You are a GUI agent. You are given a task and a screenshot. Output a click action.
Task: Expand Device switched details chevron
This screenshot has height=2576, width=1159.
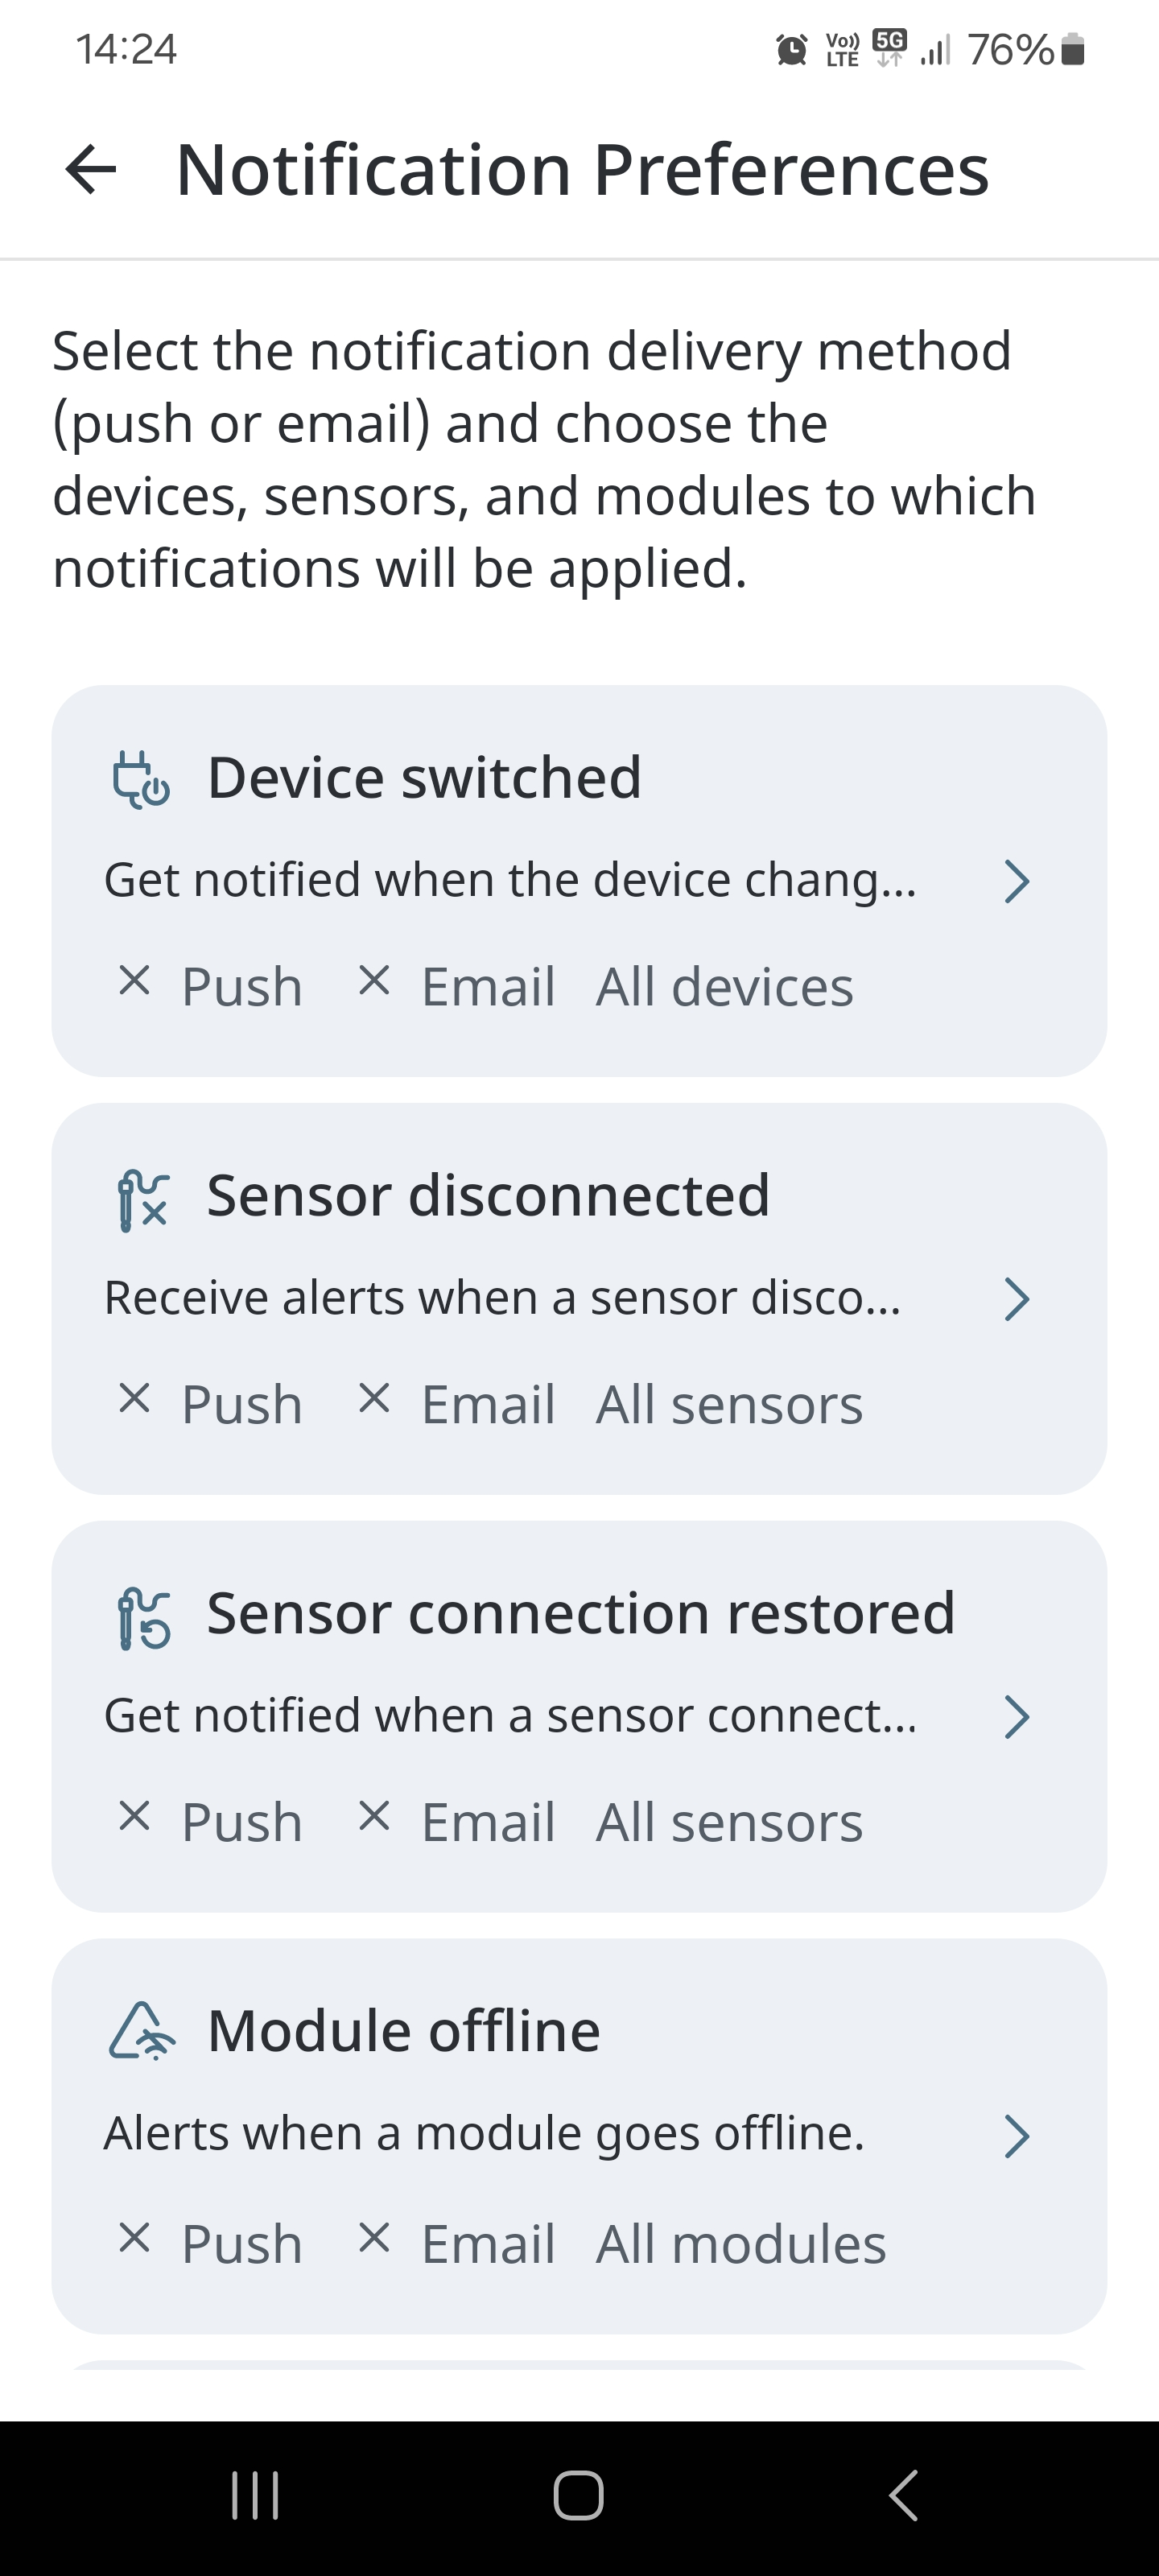click(1016, 881)
